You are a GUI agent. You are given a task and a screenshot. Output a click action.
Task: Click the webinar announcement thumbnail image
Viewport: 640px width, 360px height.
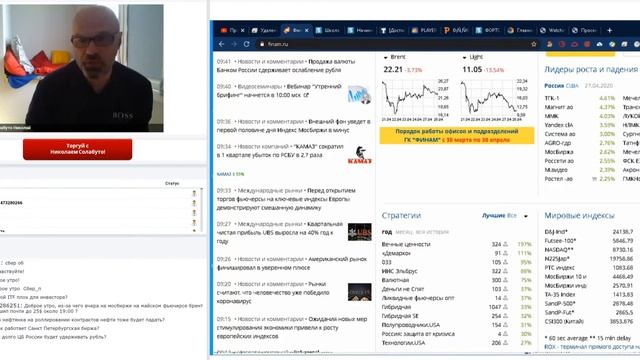click(x=360, y=95)
